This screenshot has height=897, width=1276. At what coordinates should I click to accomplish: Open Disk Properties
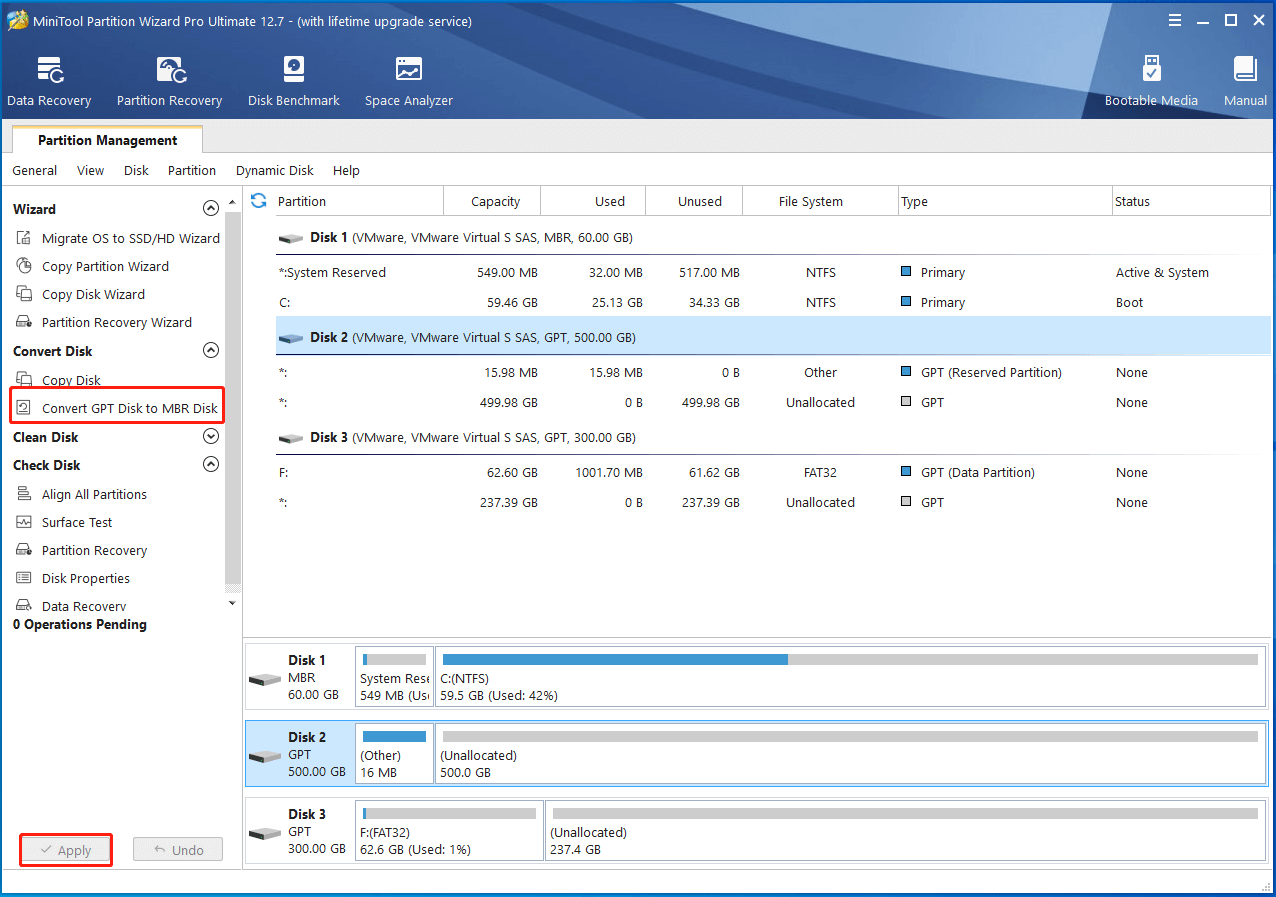pyautogui.click(x=73, y=578)
